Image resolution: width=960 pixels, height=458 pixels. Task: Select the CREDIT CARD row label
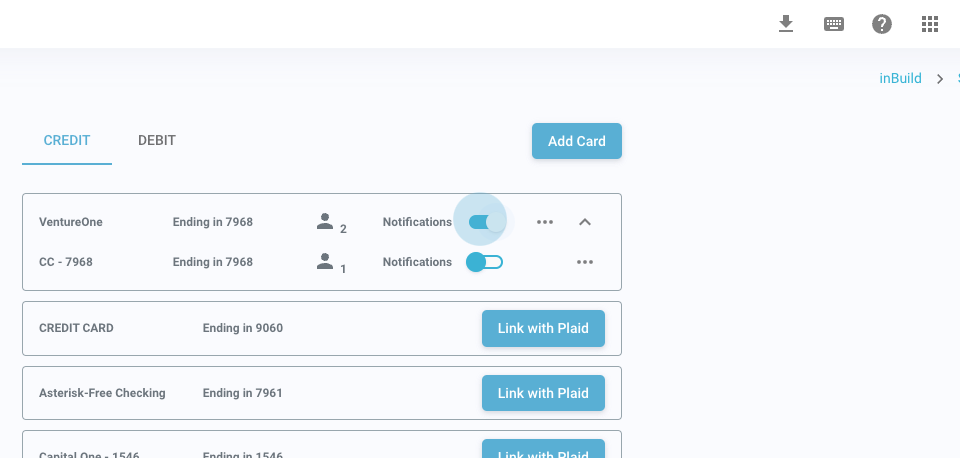coord(76,328)
